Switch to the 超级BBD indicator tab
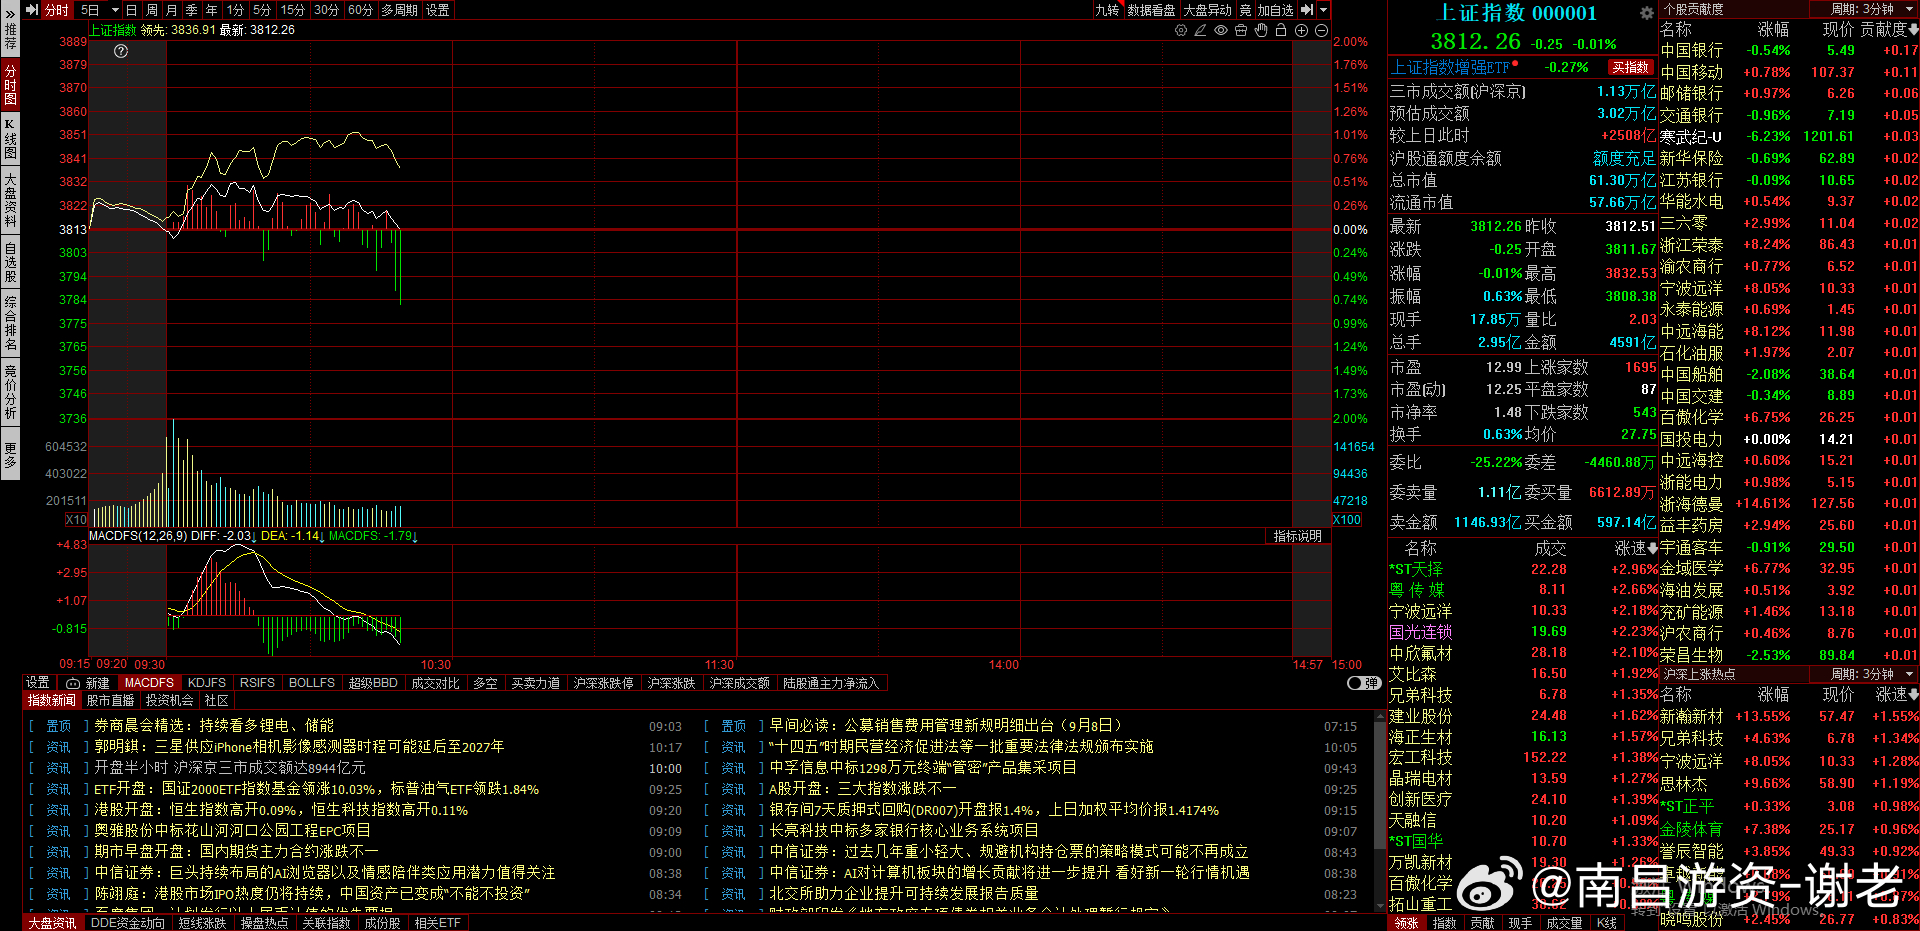Image resolution: width=1920 pixels, height=931 pixels. (373, 683)
